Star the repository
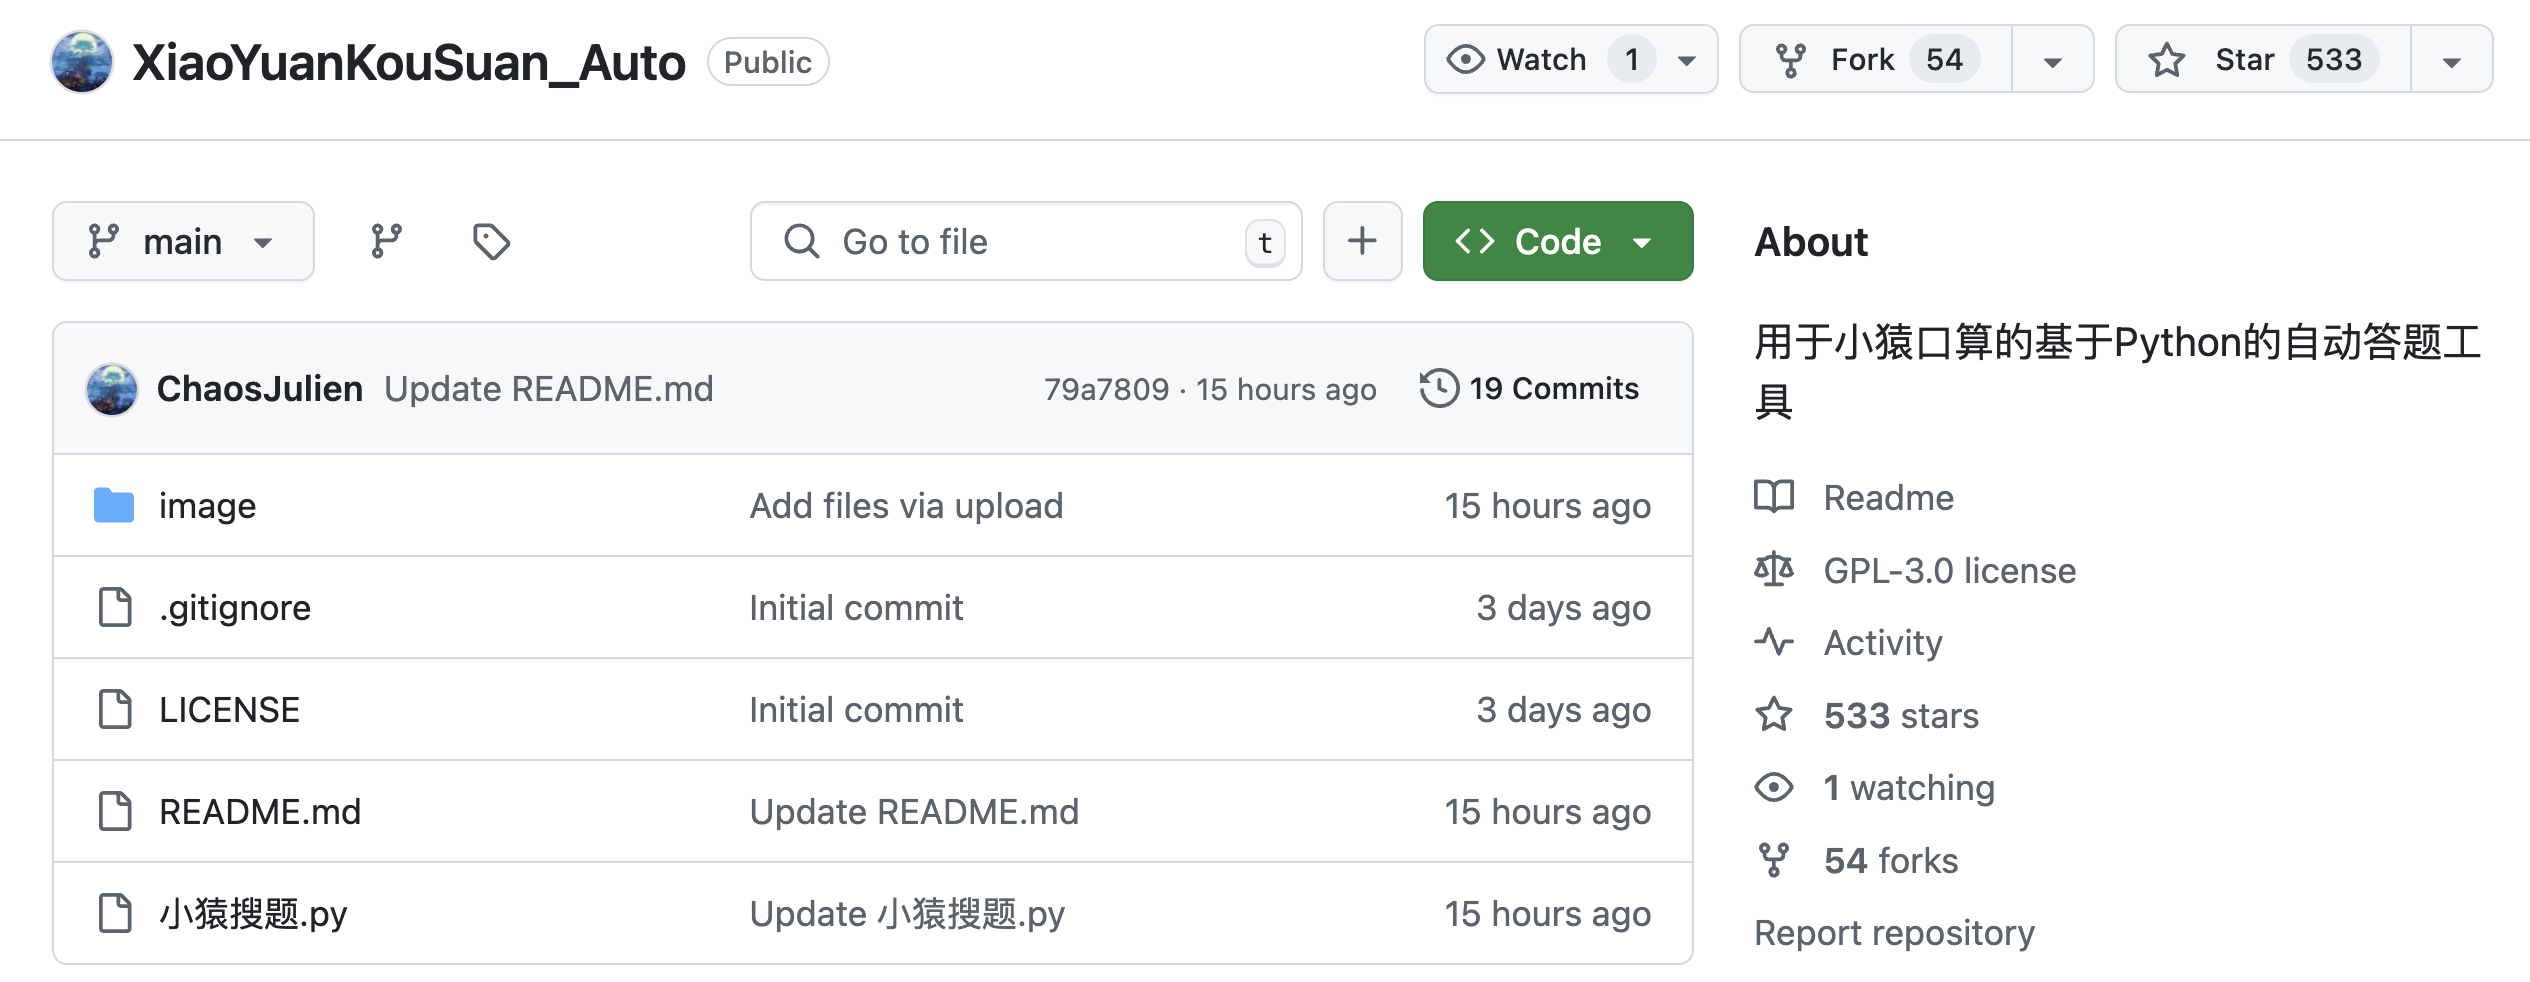Screen dimensions: 2530x982 tap(2263, 60)
